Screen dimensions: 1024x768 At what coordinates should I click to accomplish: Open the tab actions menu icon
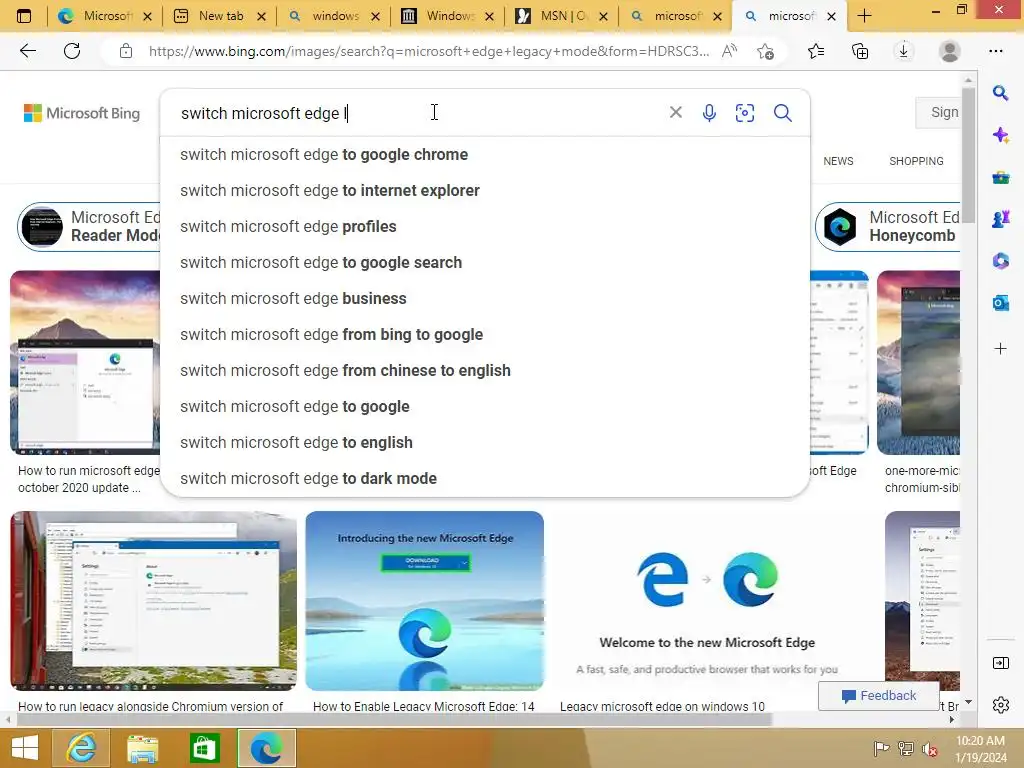[x=24, y=16]
